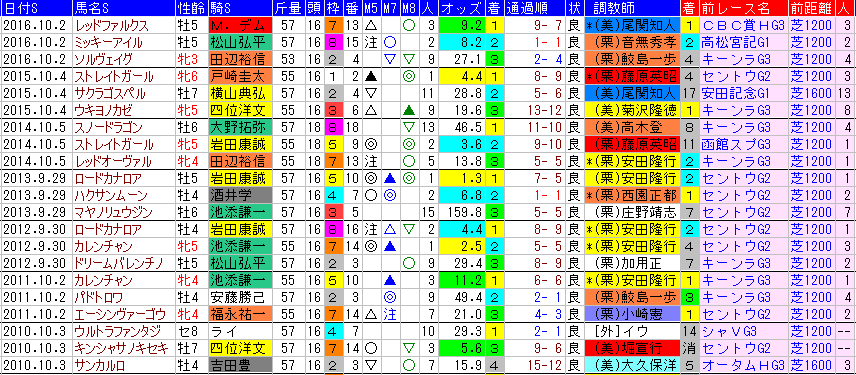The width and height of the screenshot is (856, 375).
Task: Click jockey cell M.デム
Action: (x=240, y=25)
